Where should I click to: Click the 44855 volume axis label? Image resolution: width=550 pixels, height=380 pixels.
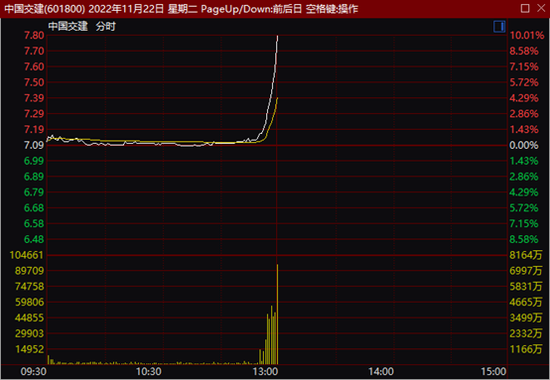coord(29,318)
